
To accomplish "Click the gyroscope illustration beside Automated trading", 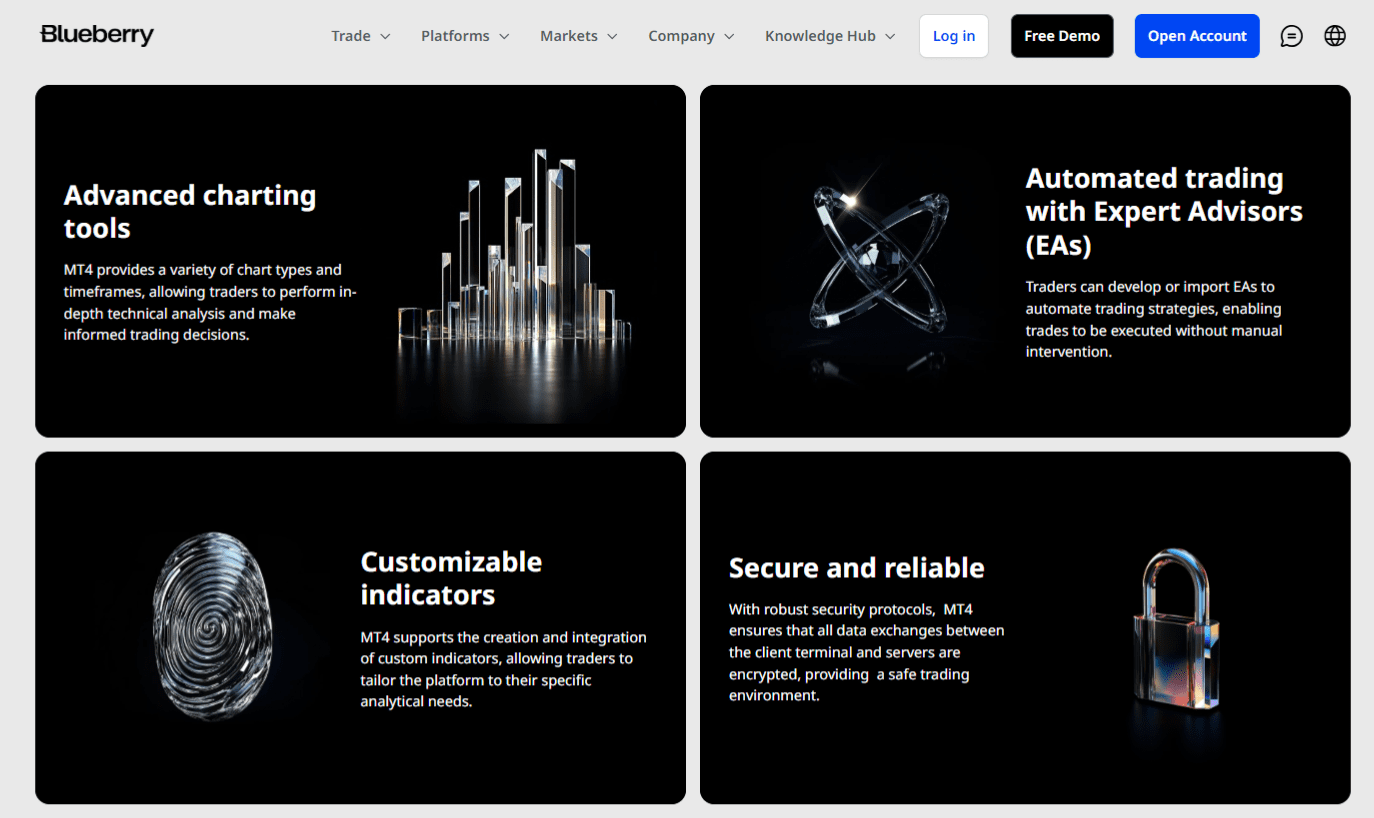I will (x=880, y=260).
